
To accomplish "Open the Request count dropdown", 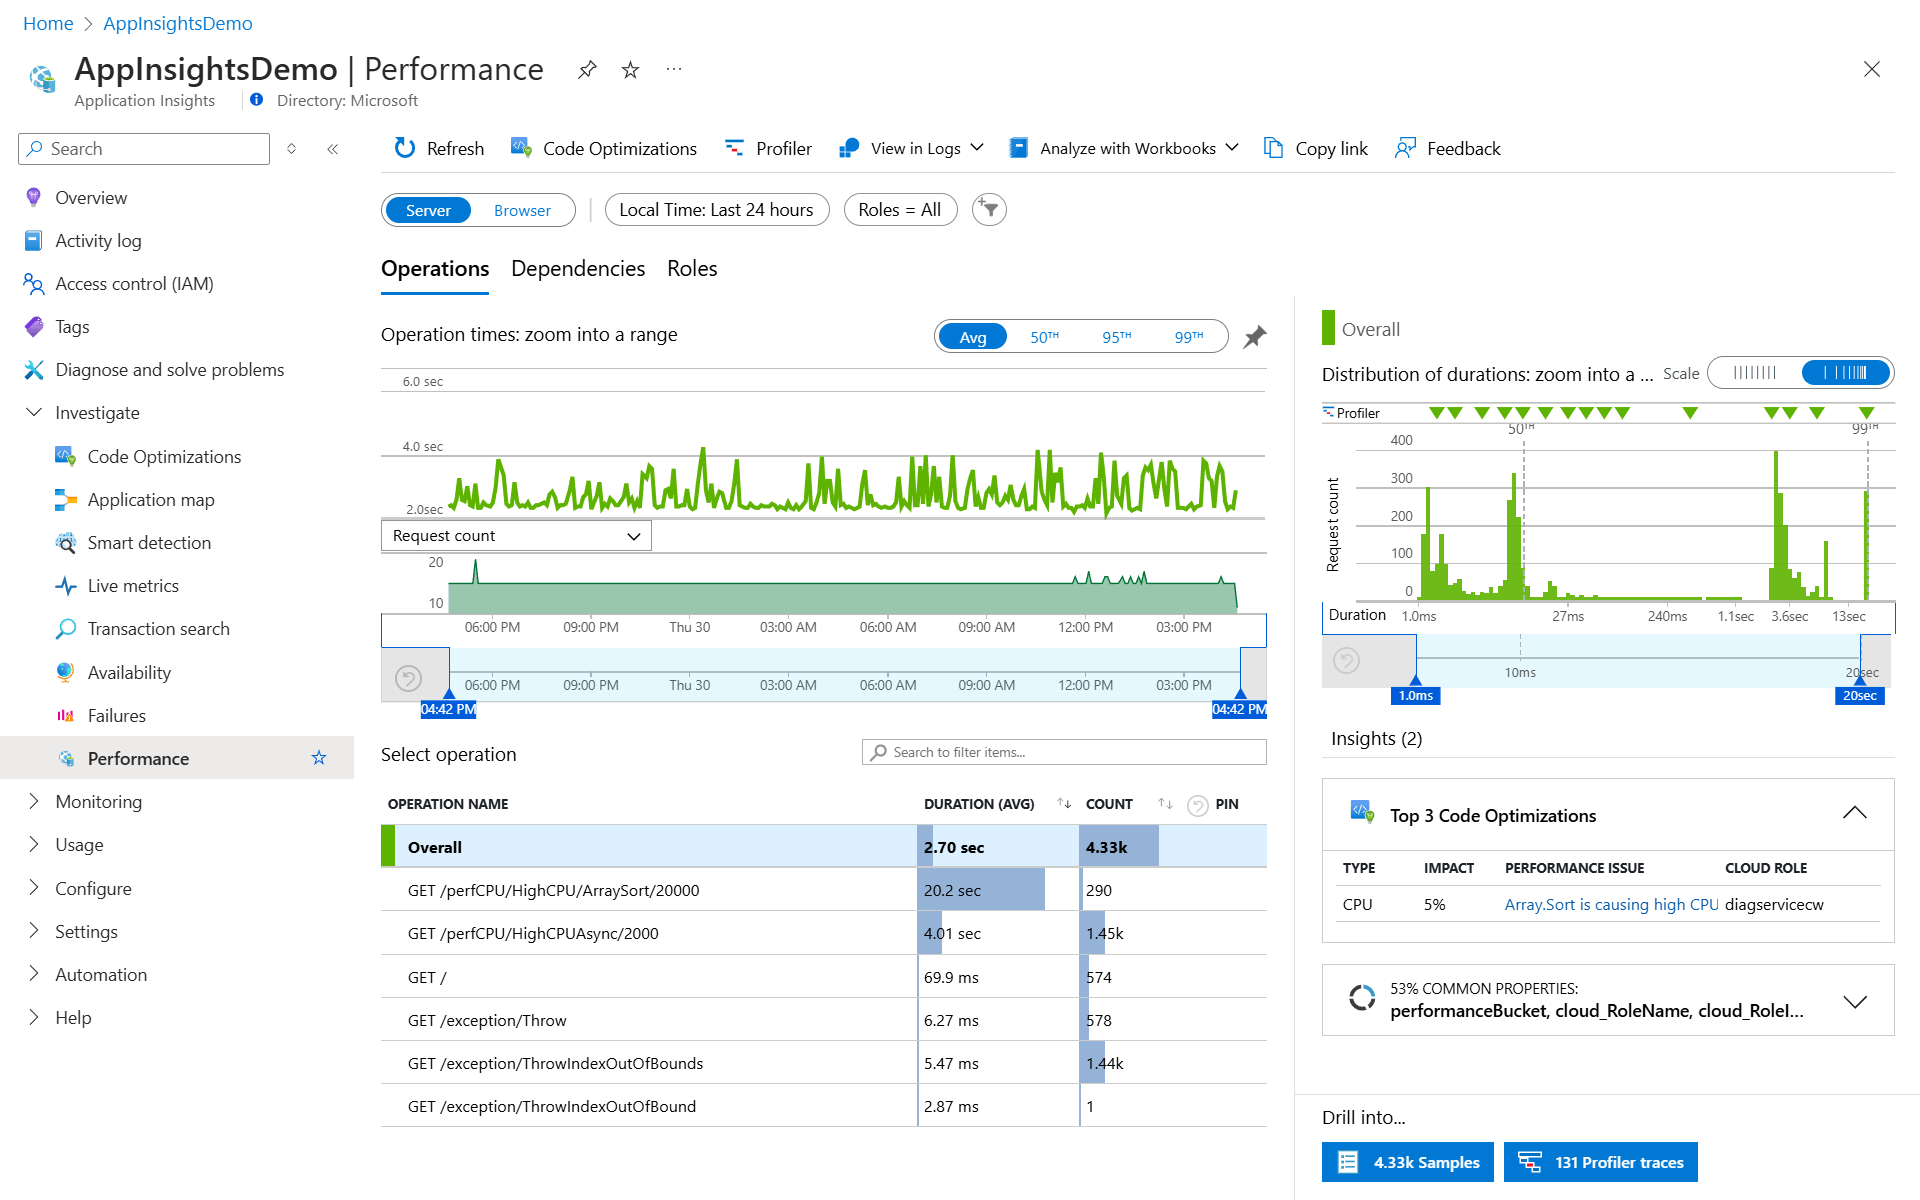I will [x=516, y=536].
